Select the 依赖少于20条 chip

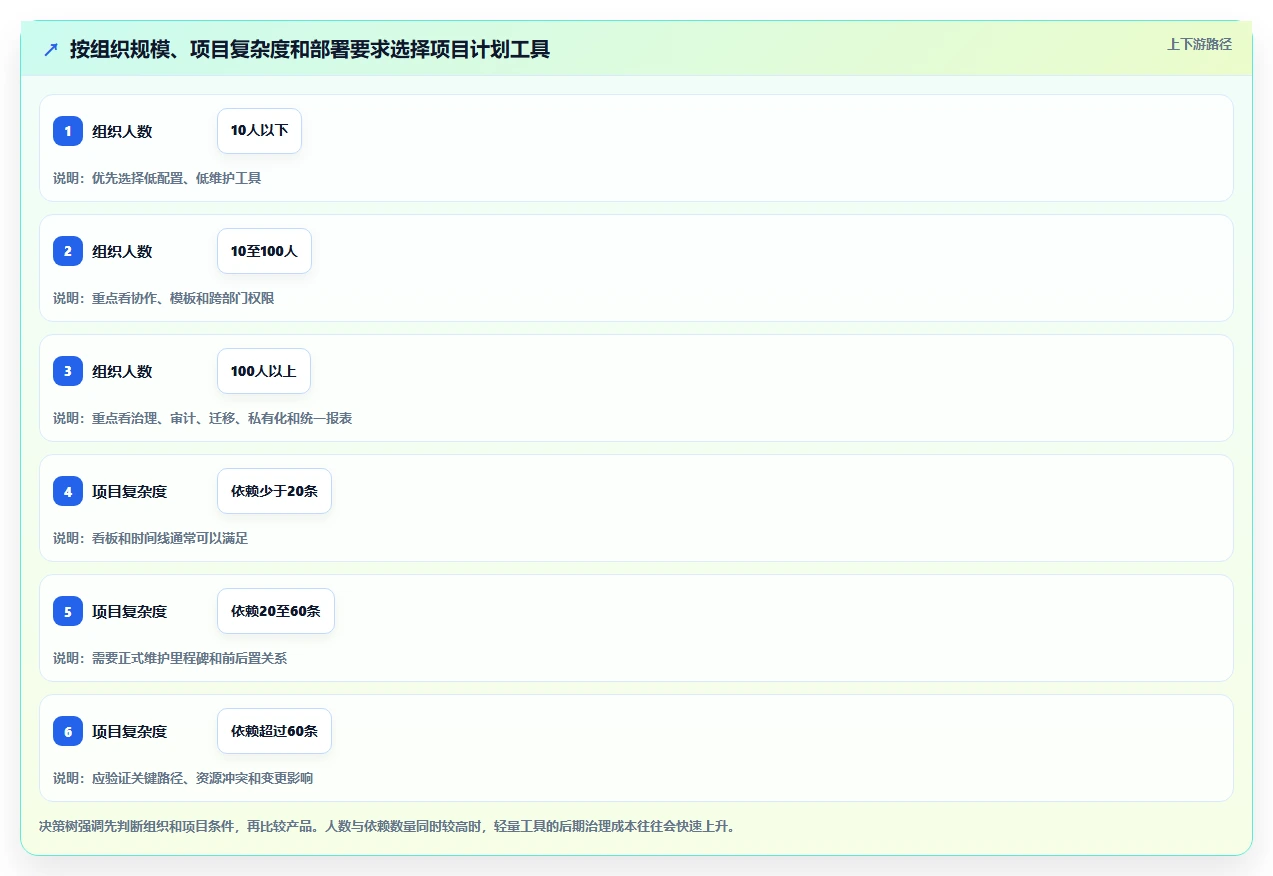pos(274,491)
